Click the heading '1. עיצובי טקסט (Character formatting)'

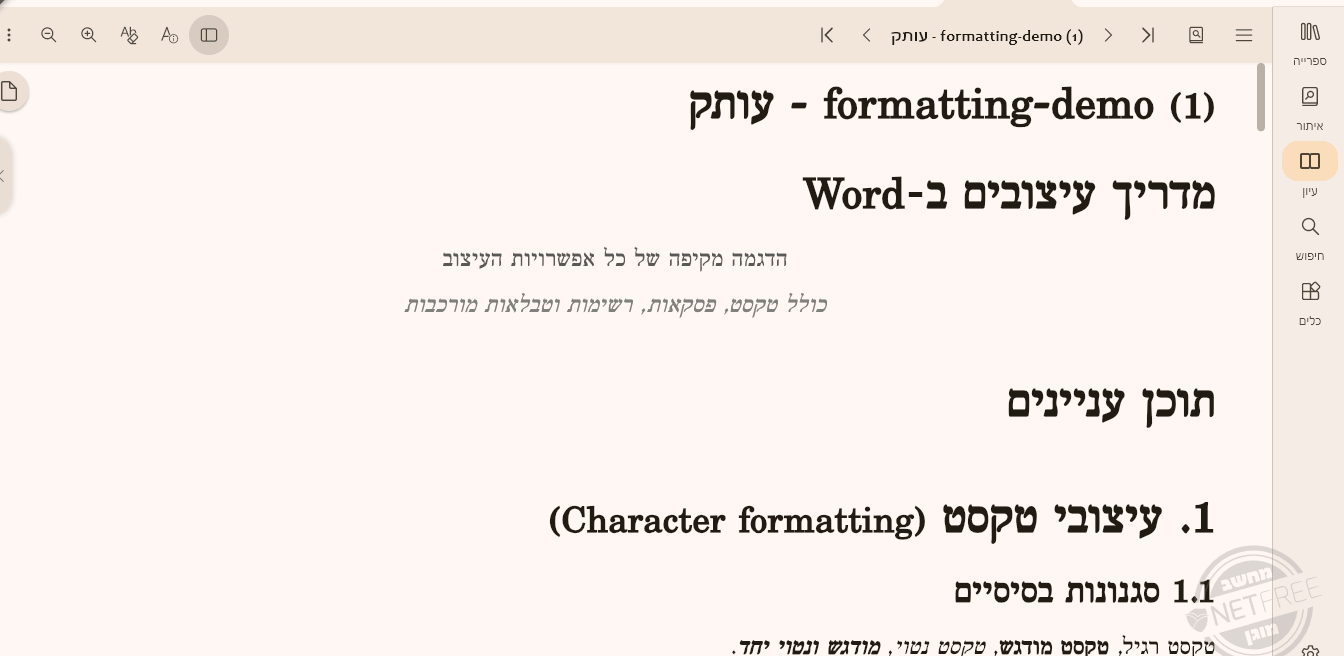pos(882,519)
